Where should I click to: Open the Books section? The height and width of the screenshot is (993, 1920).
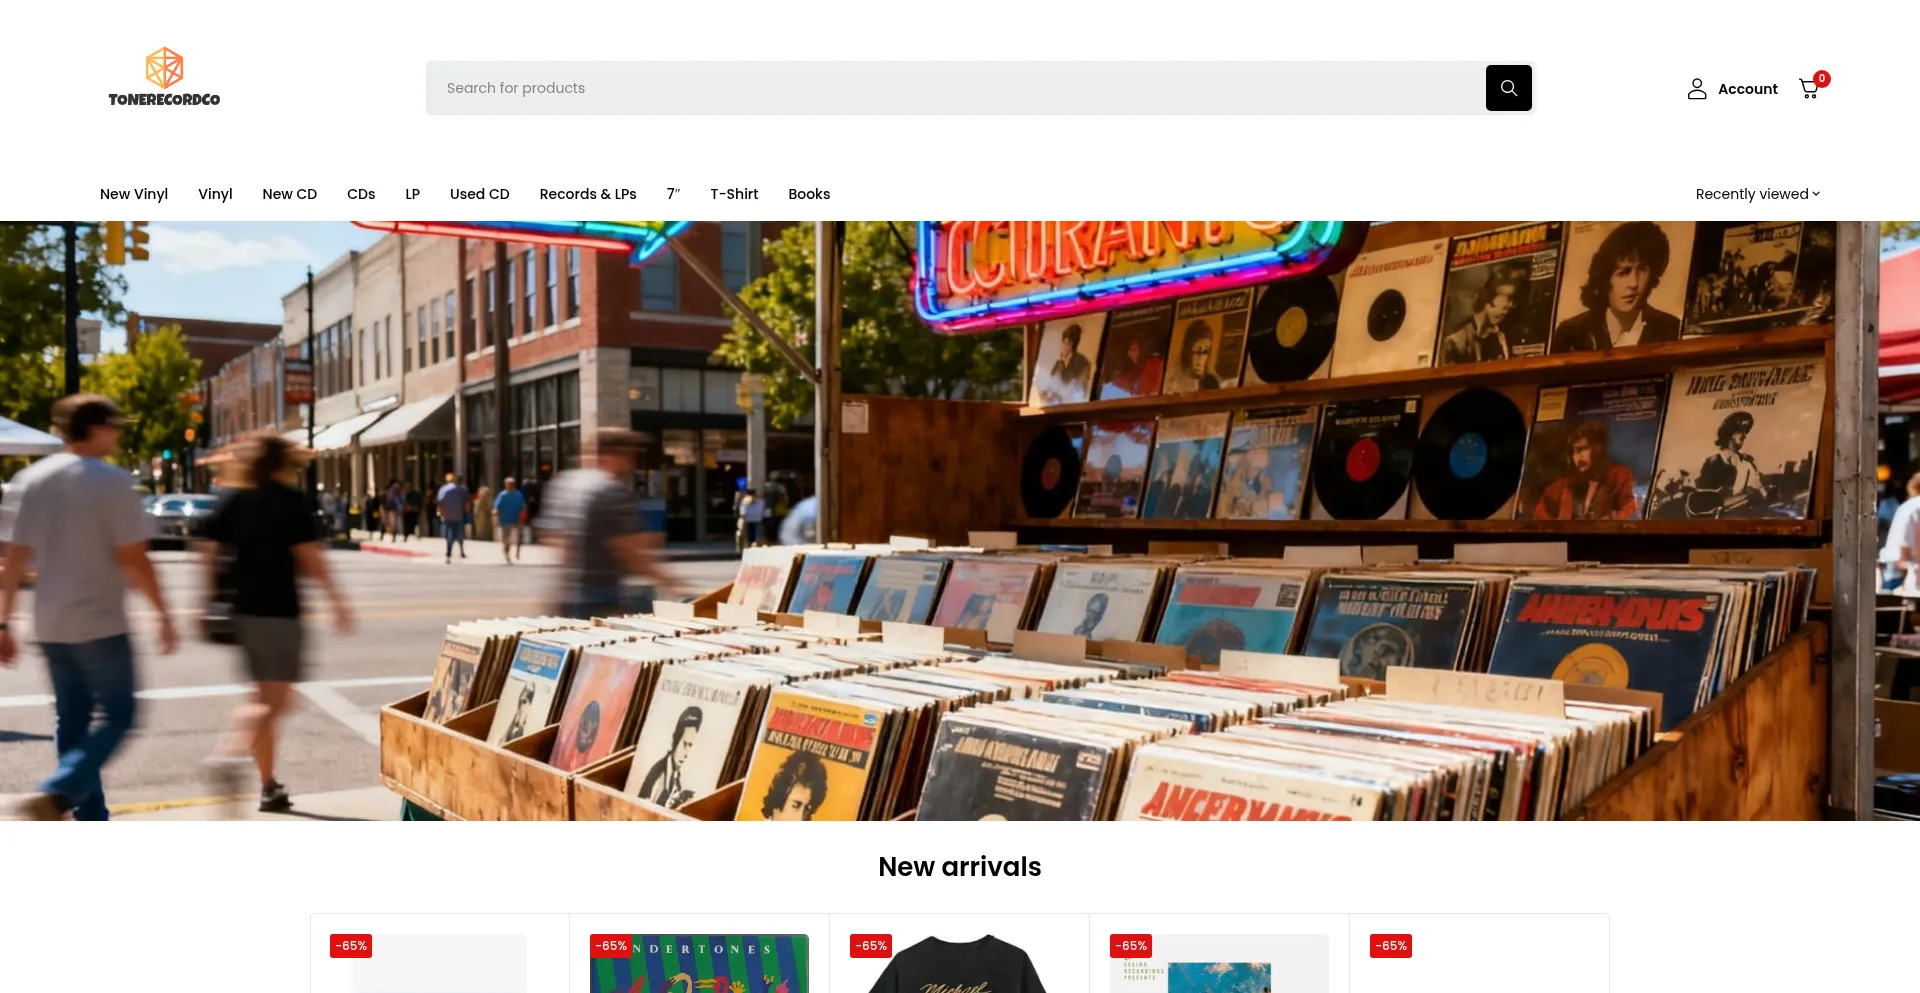coord(808,194)
